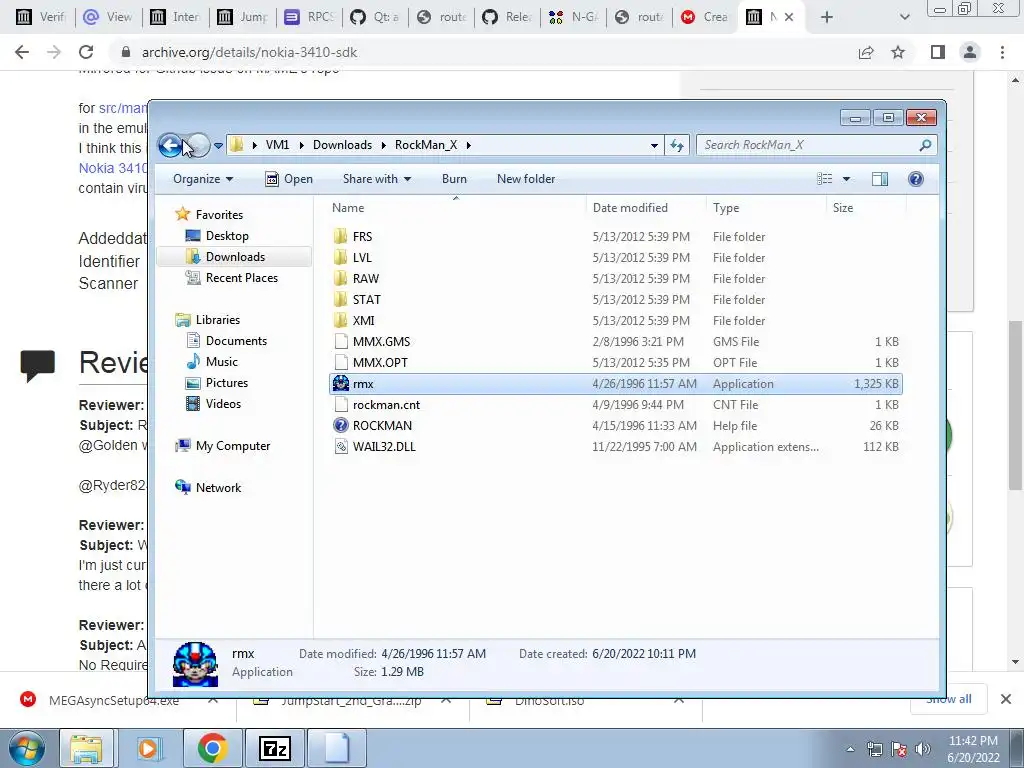Open Favorites in the navigation pane
The width and height of the screenshot is (1024, 768).
(209, 214)
